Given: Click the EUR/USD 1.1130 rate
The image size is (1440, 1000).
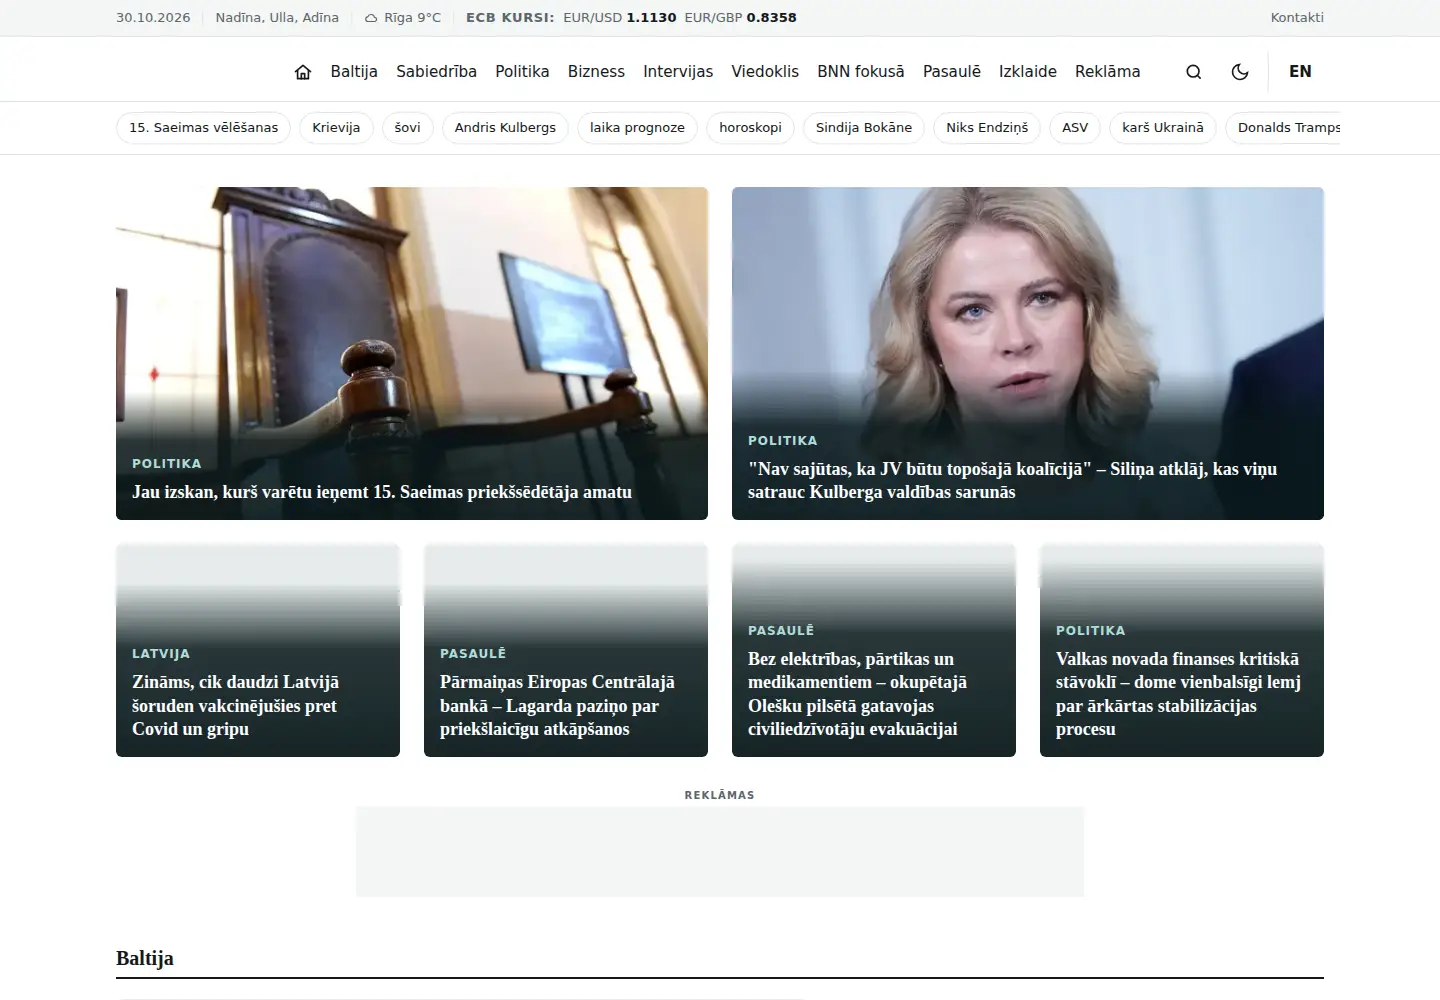Looking at the screenshot, I should click(x=620, y=18).
